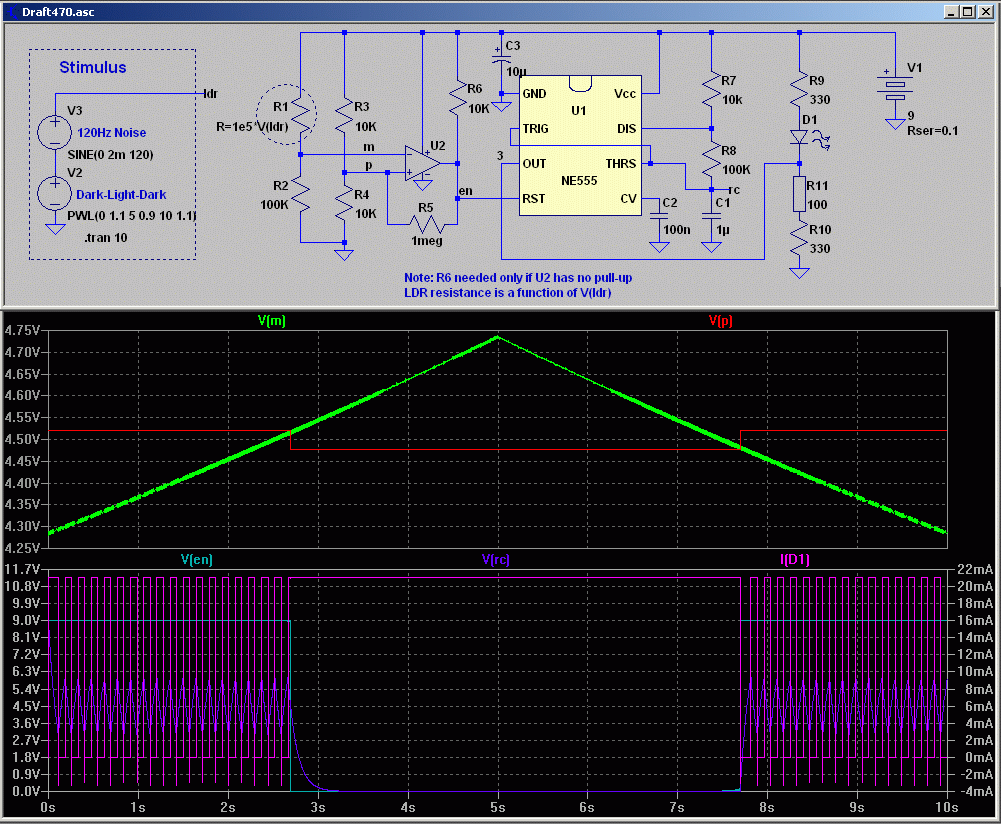Select the R9 330 resistor symbol

pos(799,91)
